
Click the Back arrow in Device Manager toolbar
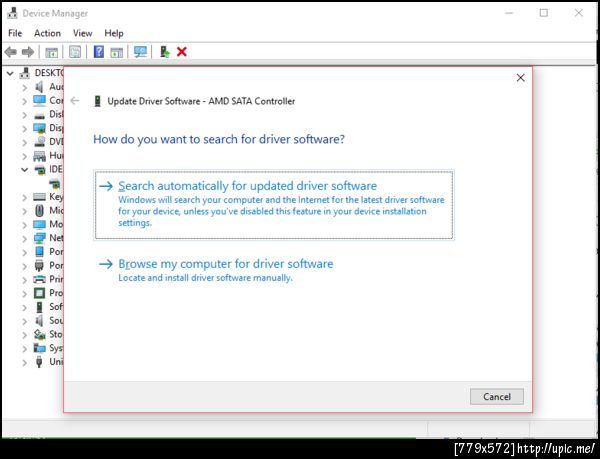[x=11, y=52]
